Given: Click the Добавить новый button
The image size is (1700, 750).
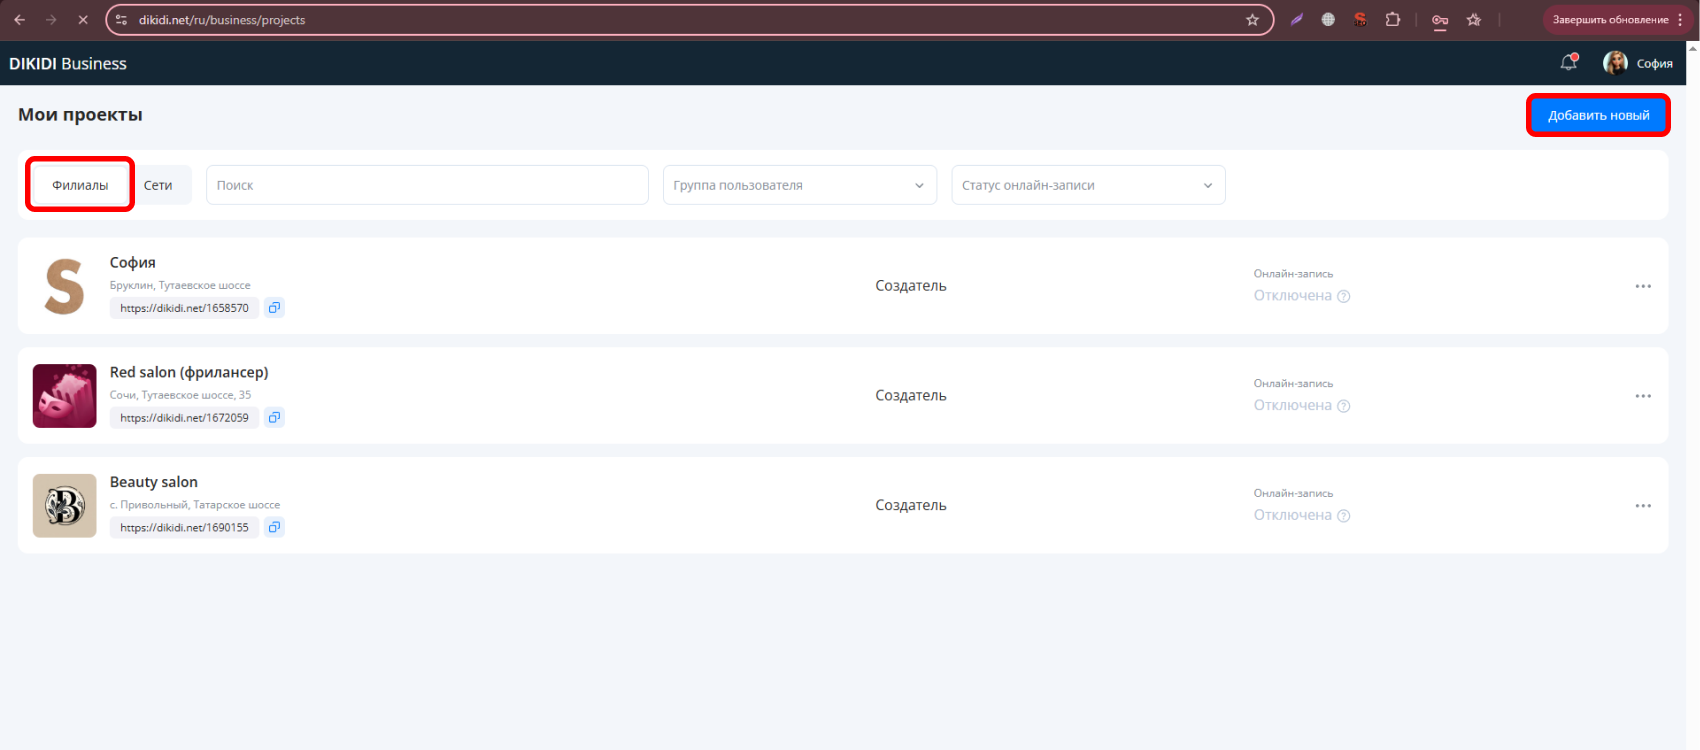Looking at the screenshot, I should click(x=1598, y=115).
